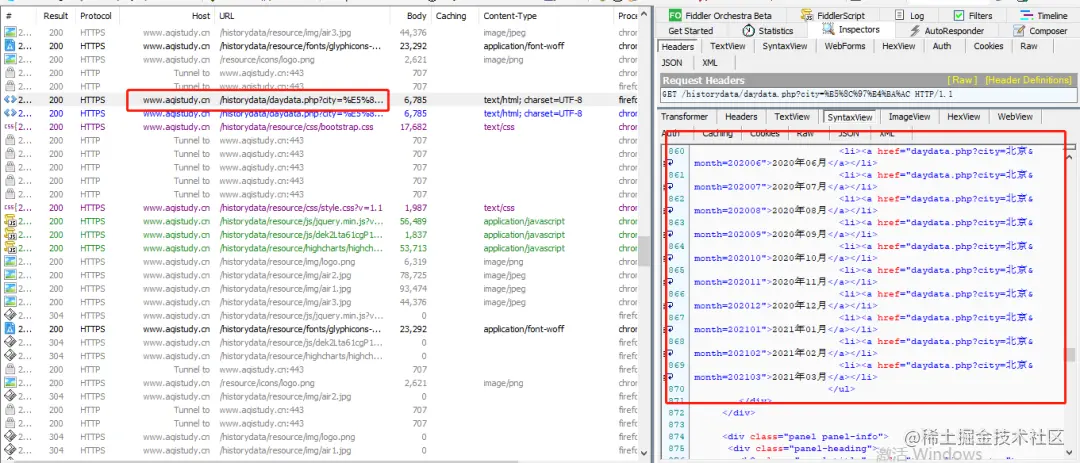Open the request TextView inspector tab
The height and width of the screenshot is (463, 1080).
click(727, 46)
